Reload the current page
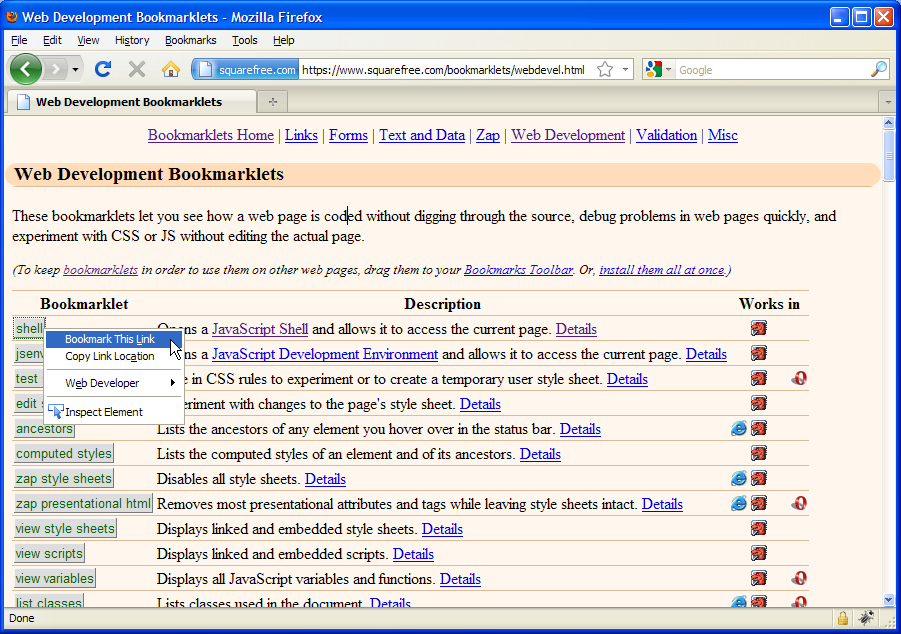This screenshot has width=901, height=634. point(103,69)
